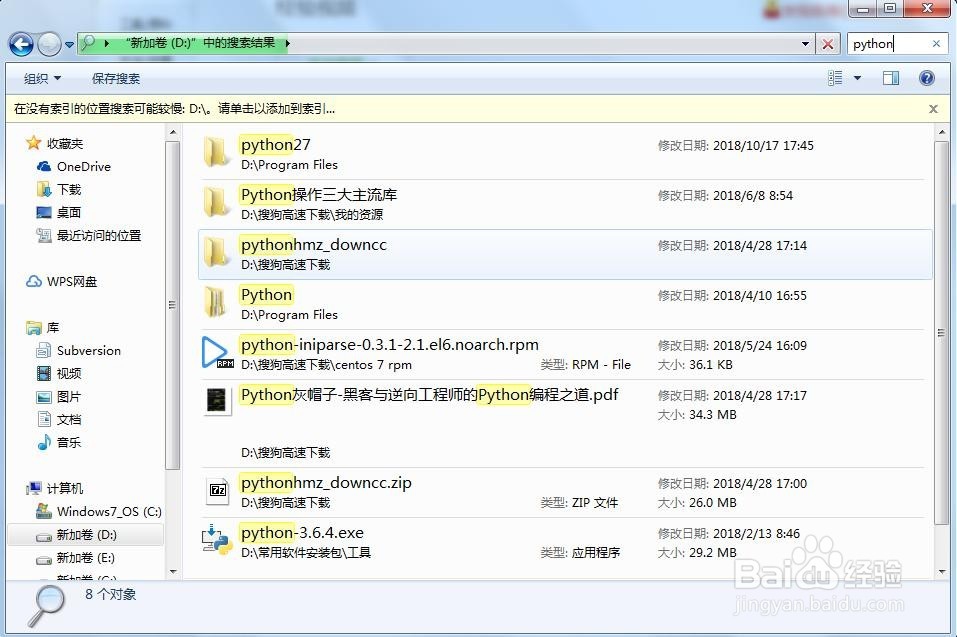Select the Python操作三大主流库 result name

[319, 195]
